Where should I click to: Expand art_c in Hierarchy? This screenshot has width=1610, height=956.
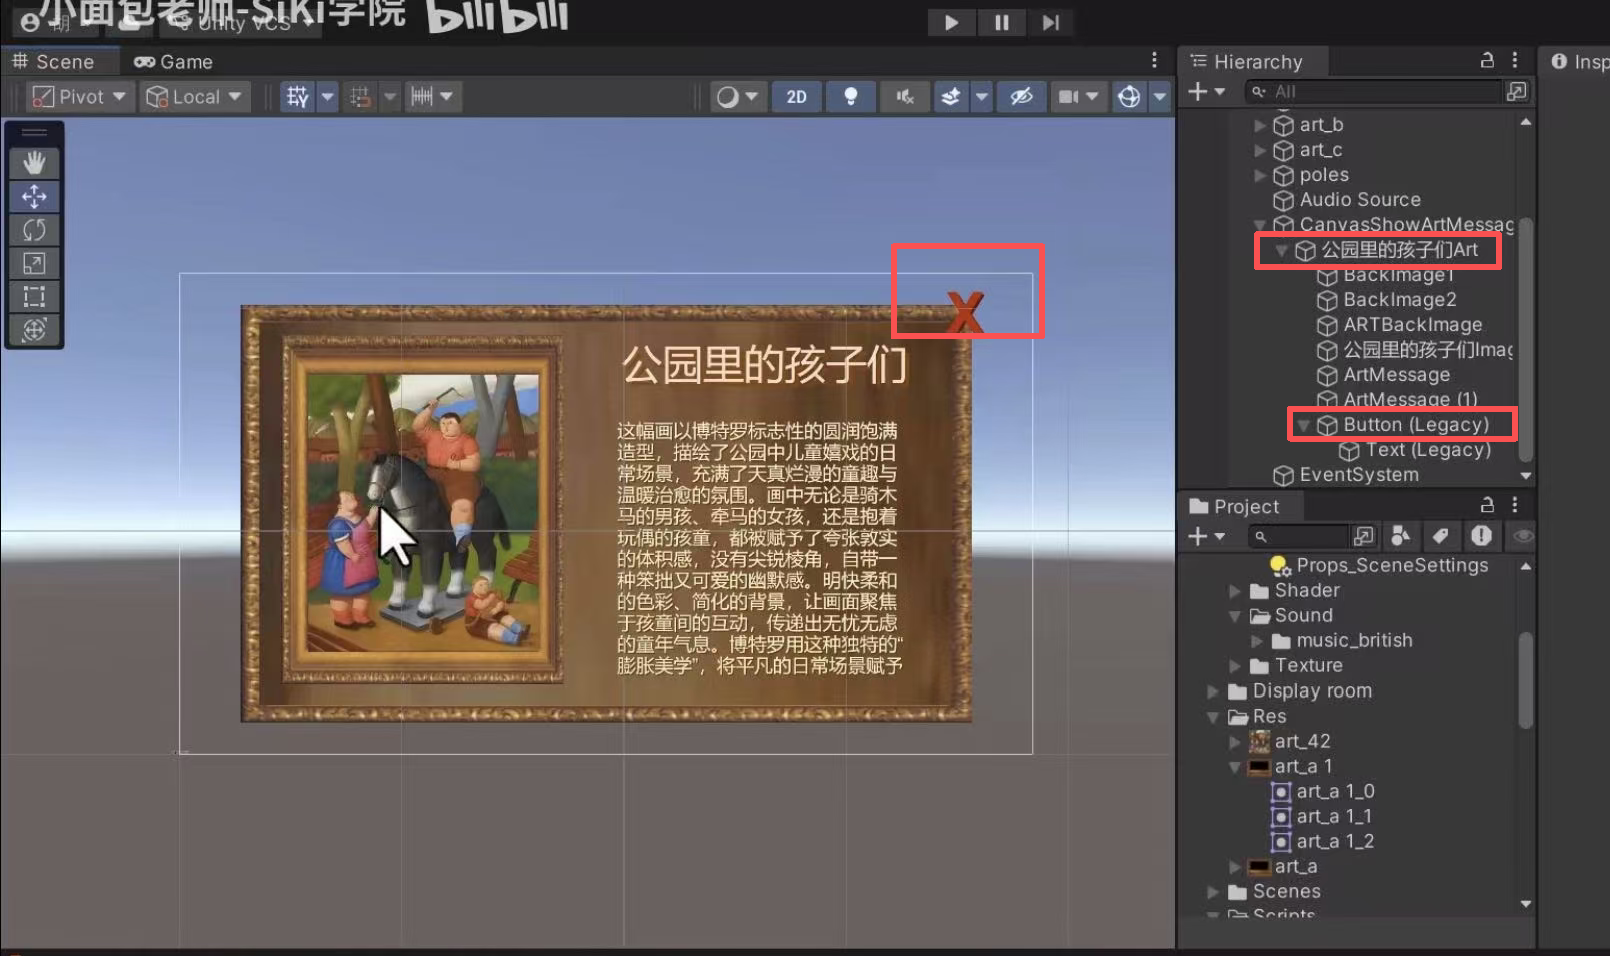coord(1260,150)
